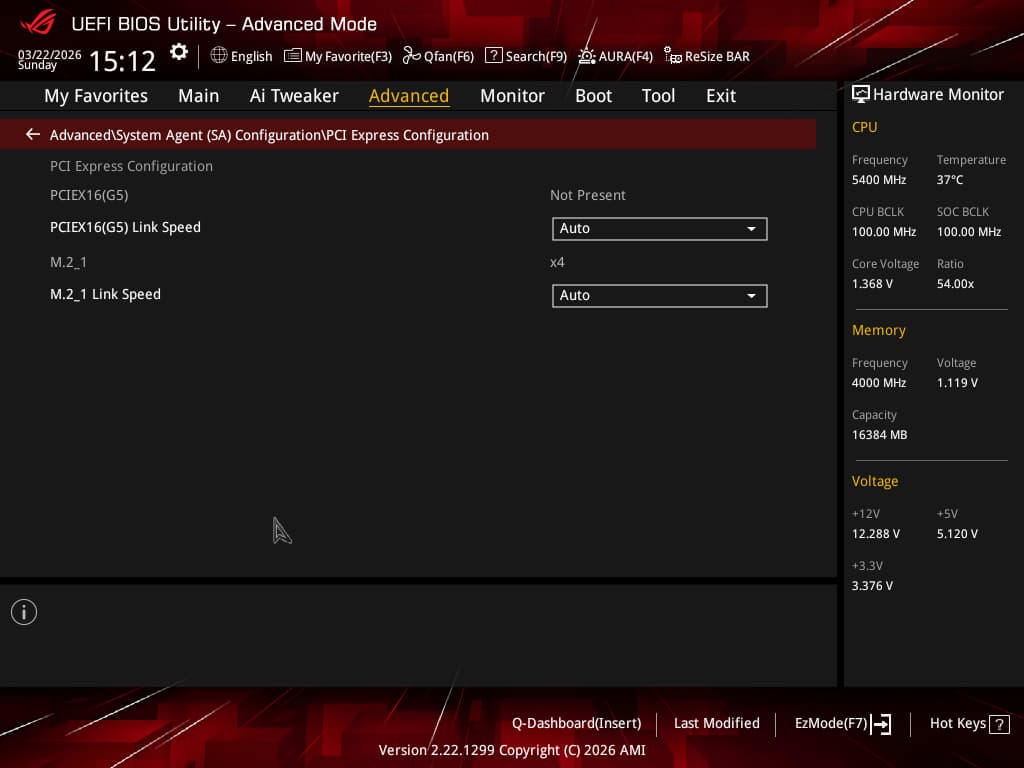This screenshot has height=768, width=1024.
Task: Click CPU Temperature value 37°C
Action: 950,180
